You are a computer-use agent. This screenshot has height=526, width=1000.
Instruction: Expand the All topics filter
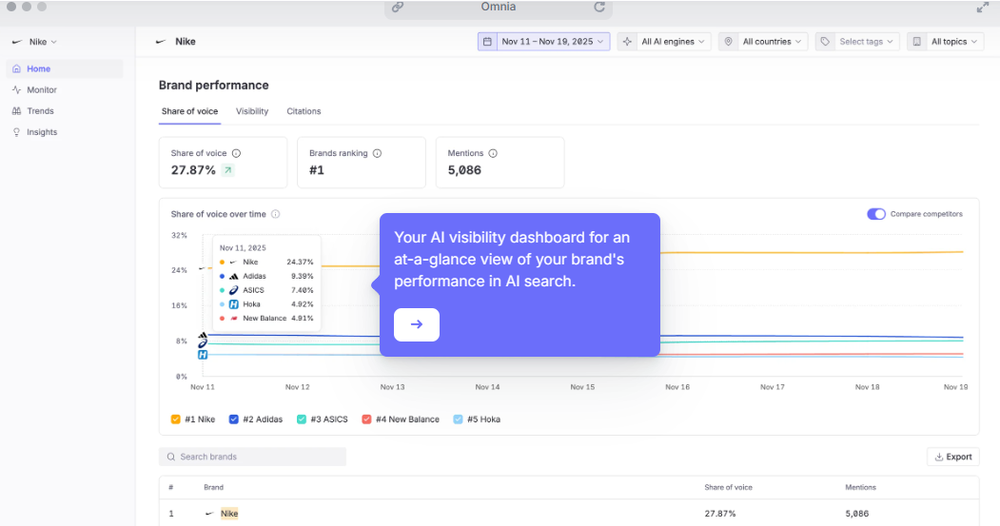pos(945,41)
